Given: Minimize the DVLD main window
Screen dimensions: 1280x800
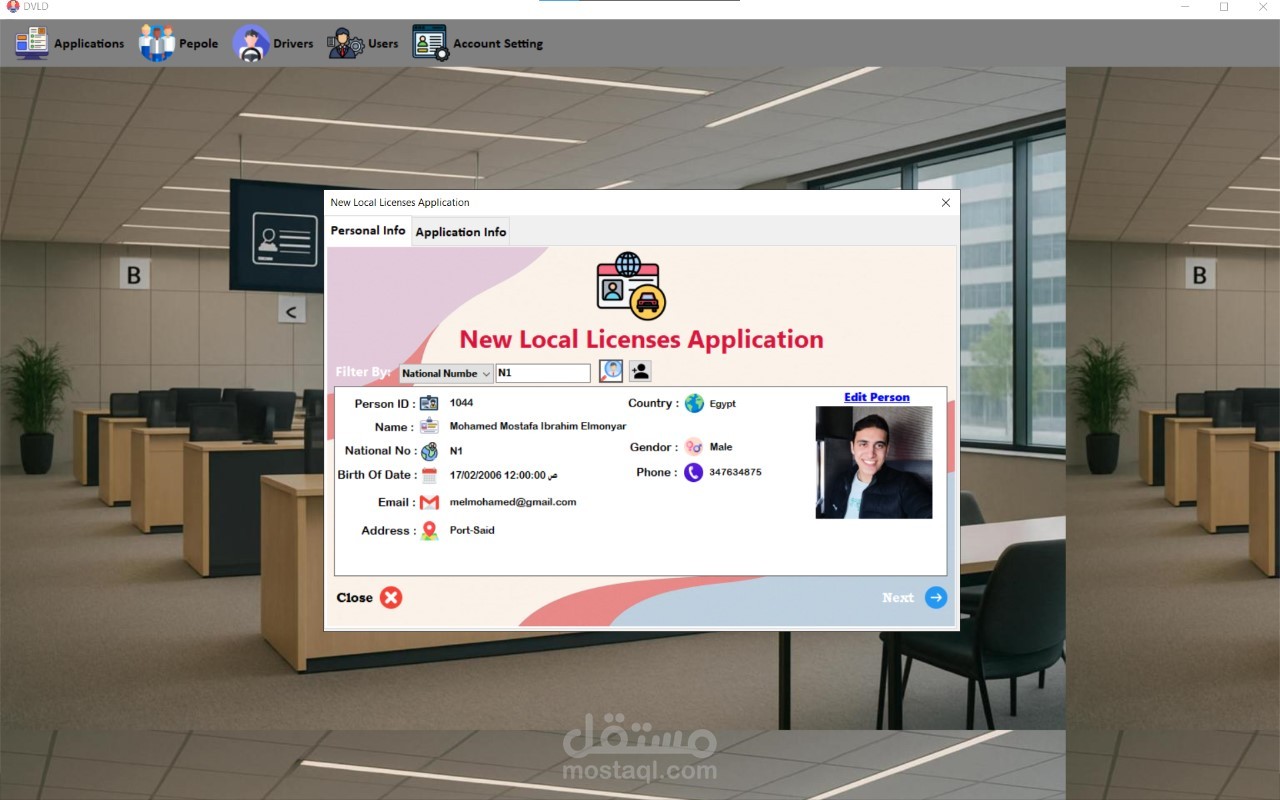Looking at the screenshot, I should click(1185, 7).
